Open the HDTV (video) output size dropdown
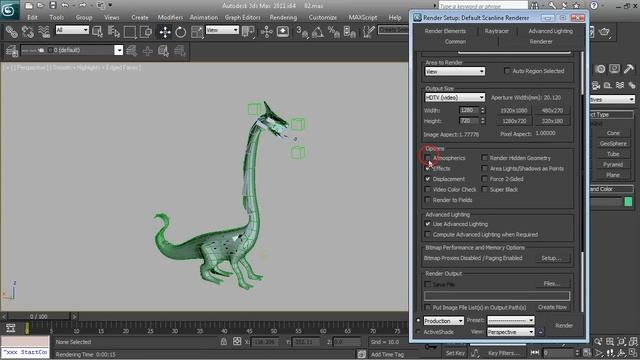This screenshot has height=360, width=640. coord(455,98)
